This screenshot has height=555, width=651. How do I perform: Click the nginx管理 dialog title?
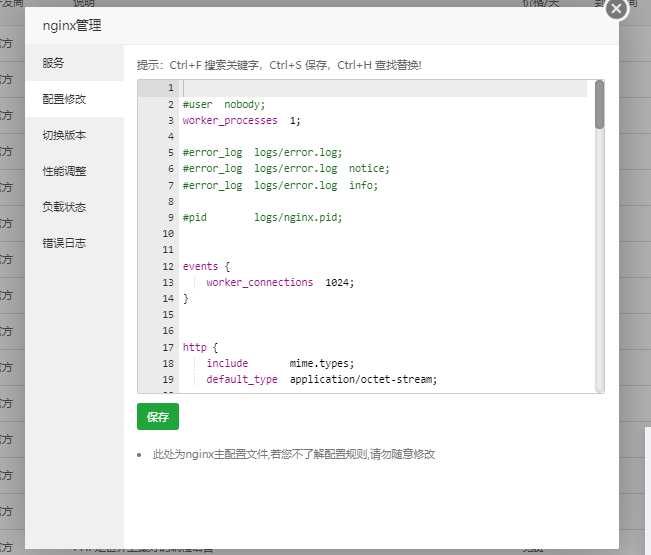point(72,26)
